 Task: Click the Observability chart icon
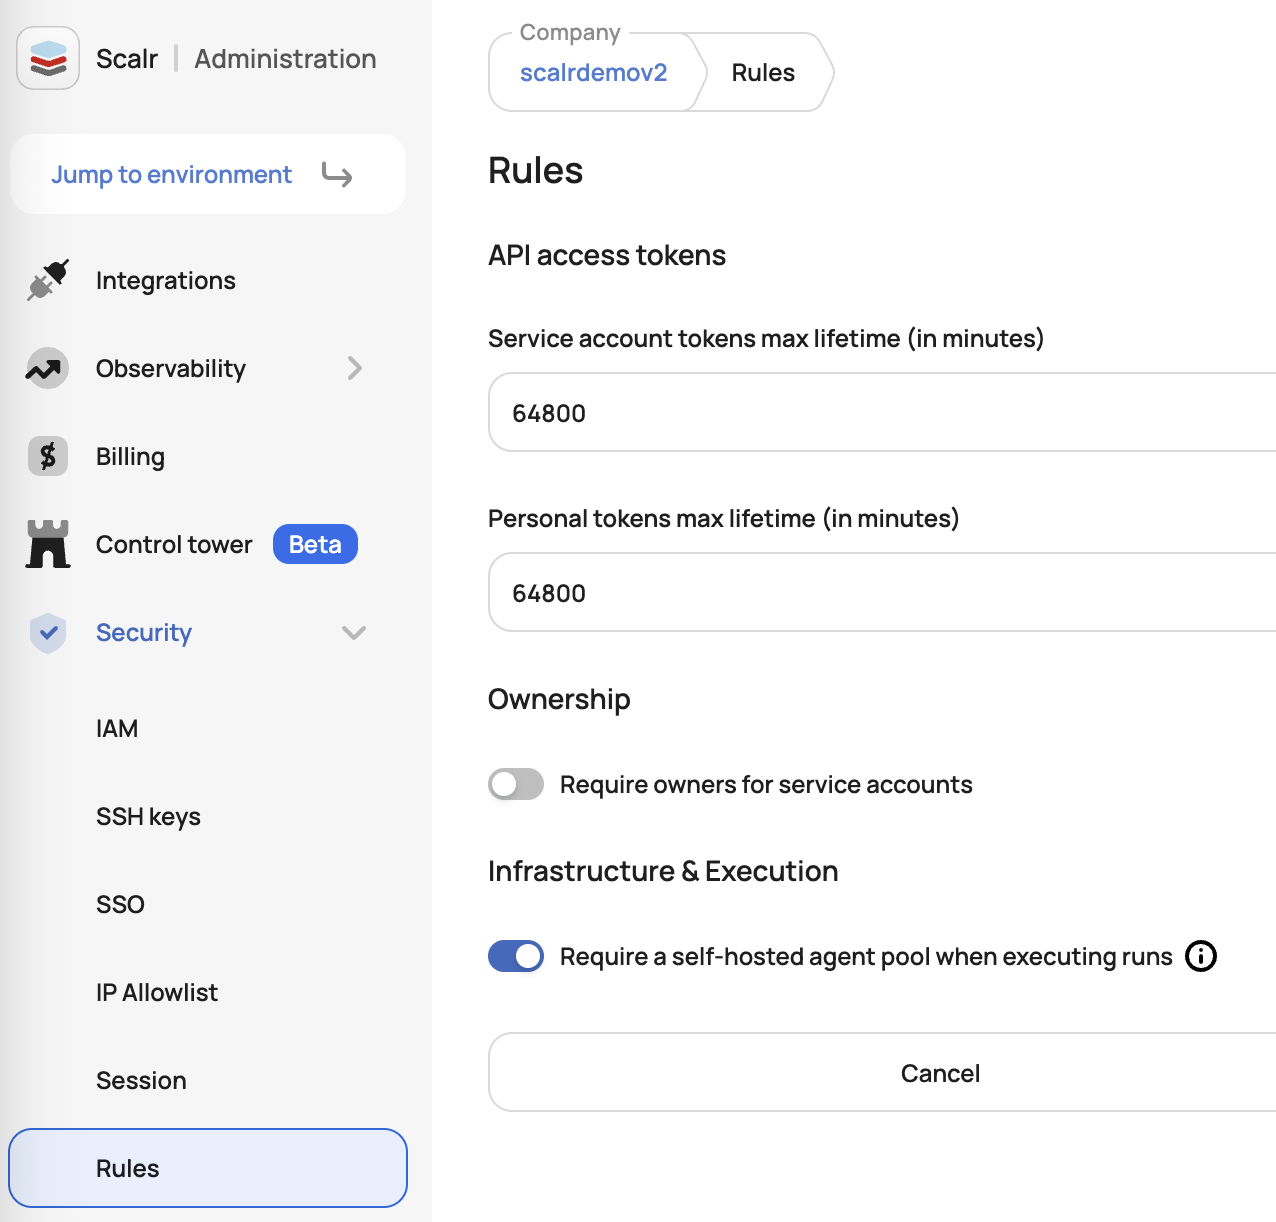(x=47, y=368)
